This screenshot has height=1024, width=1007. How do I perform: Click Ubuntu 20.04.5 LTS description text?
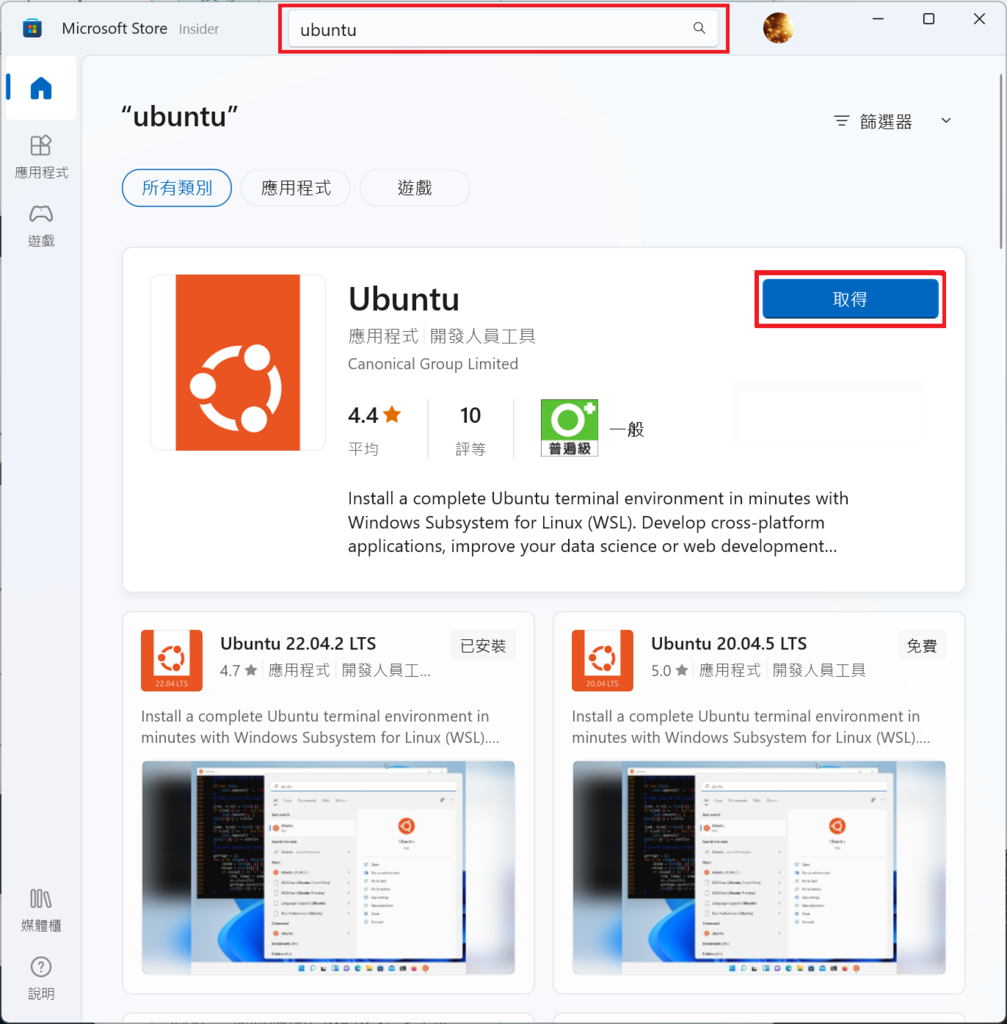(751, 727)
